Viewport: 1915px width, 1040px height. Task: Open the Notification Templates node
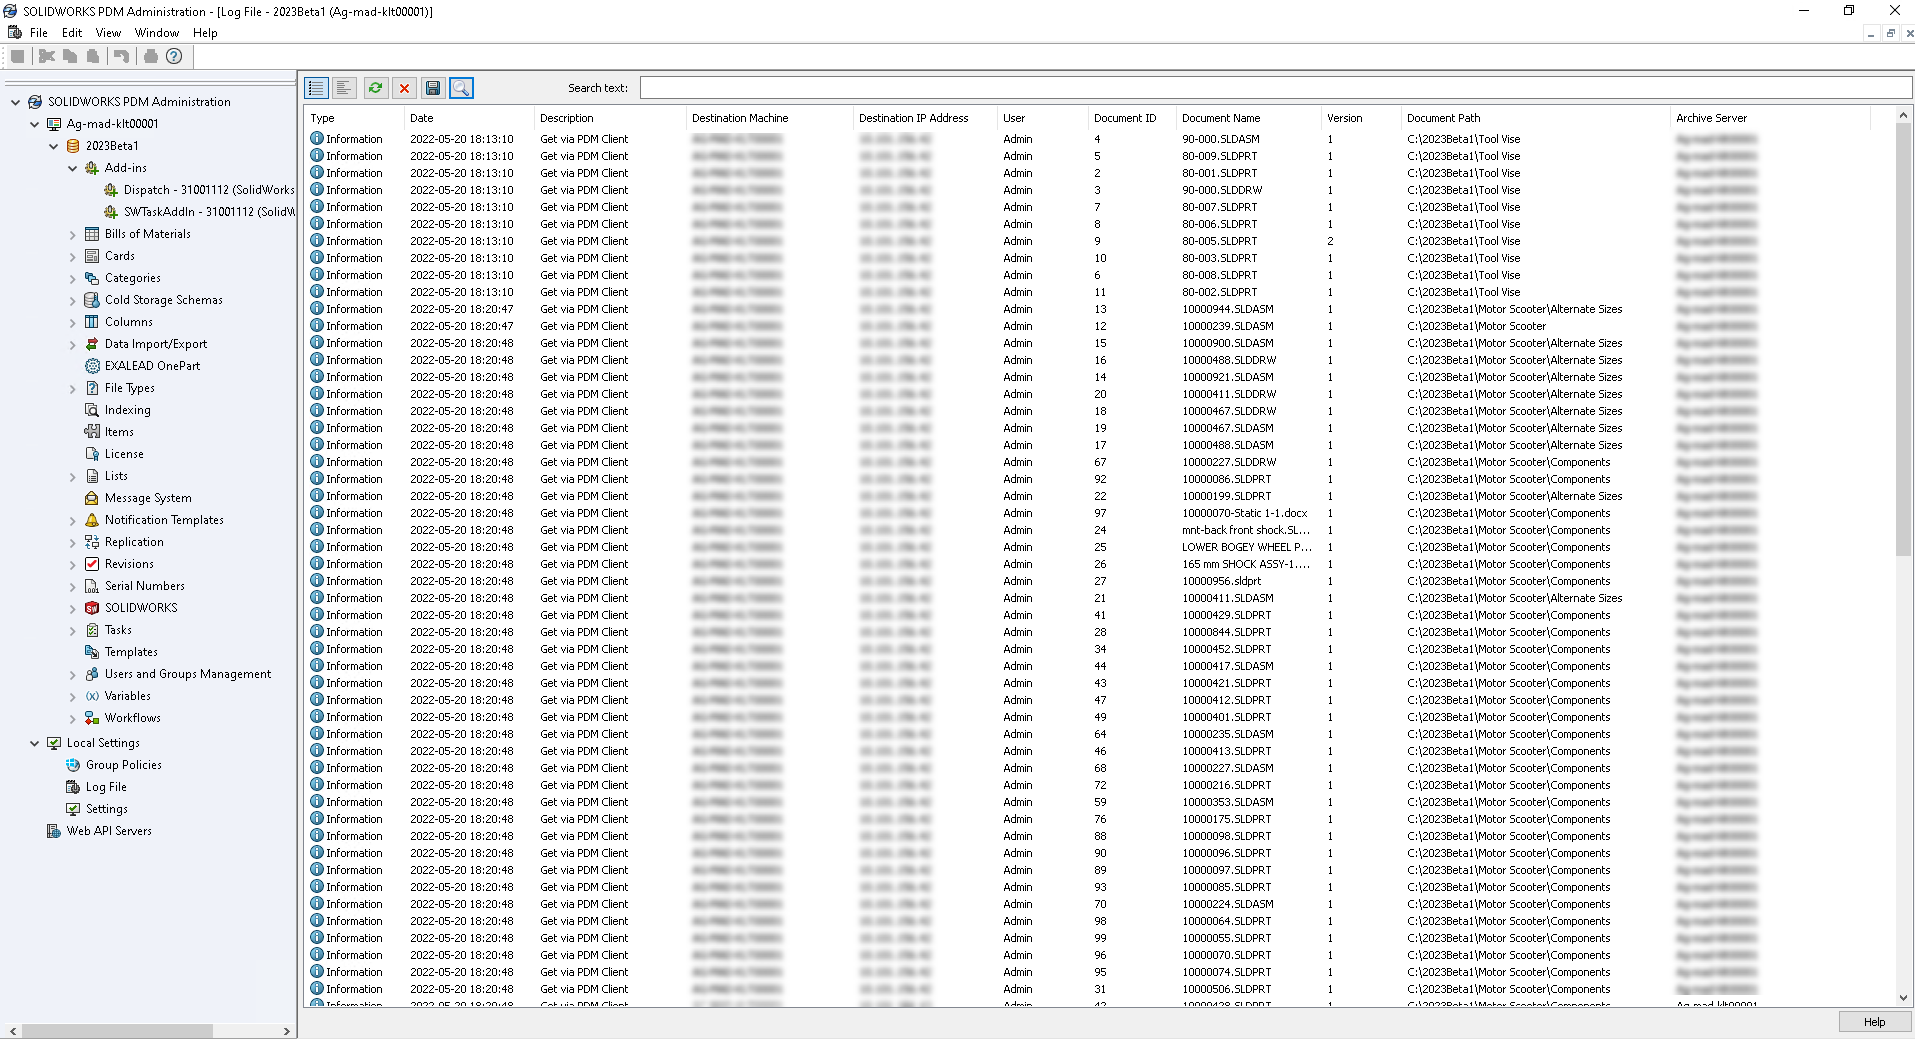click(x=163, y=519)
